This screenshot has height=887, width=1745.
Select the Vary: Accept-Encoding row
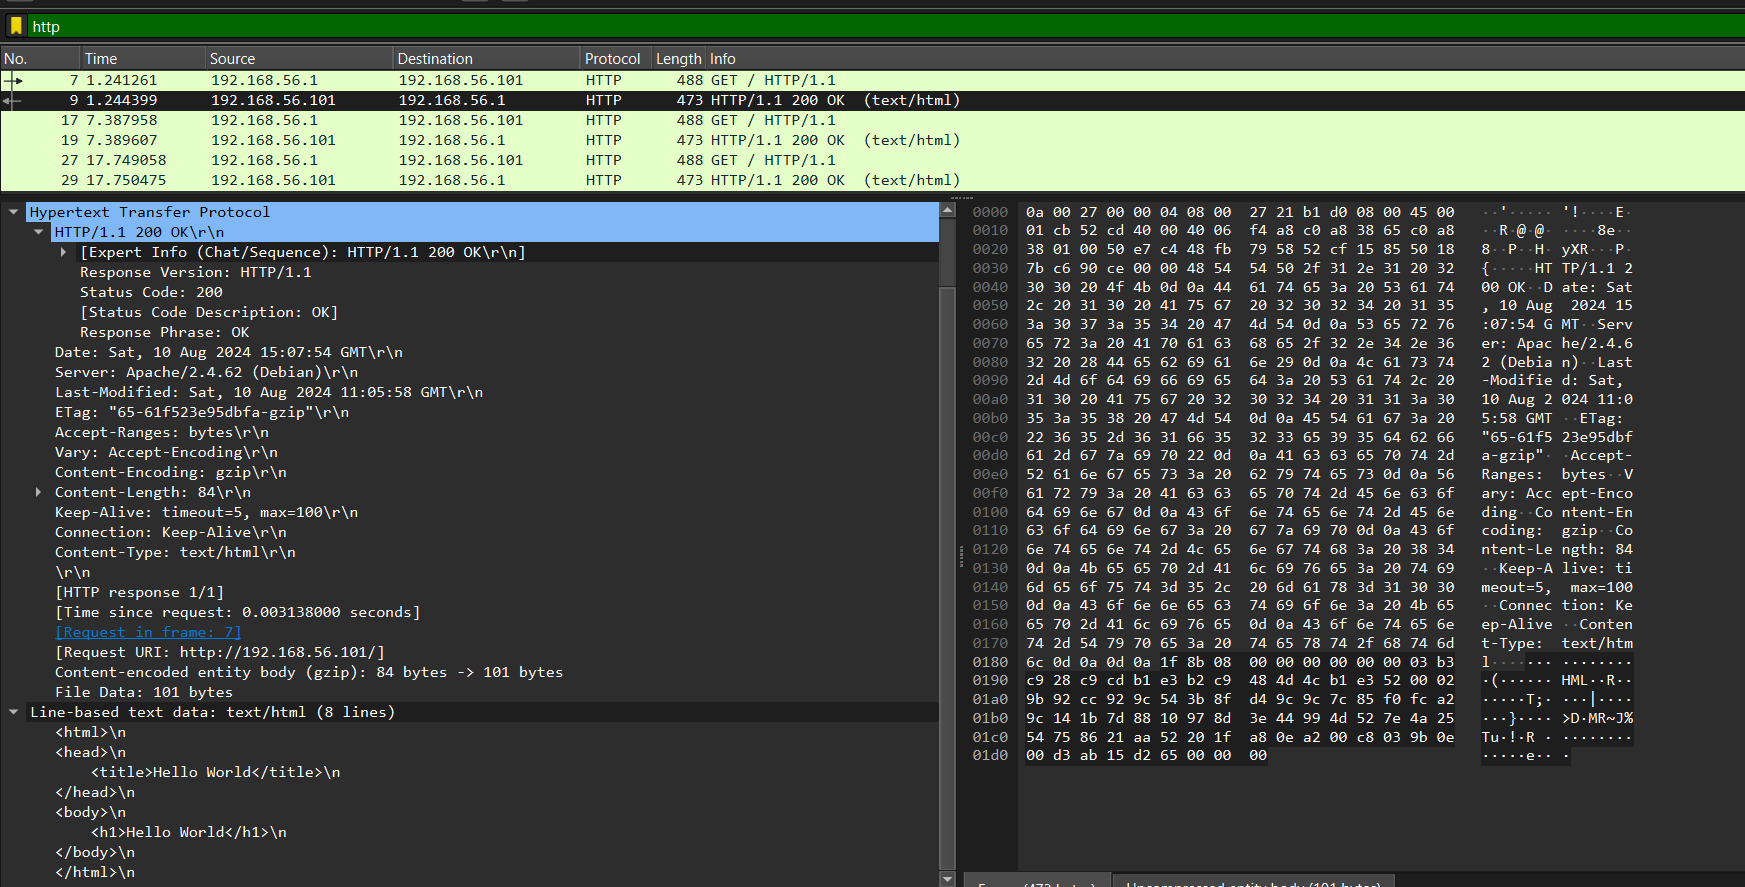click(x=470, y=452)
